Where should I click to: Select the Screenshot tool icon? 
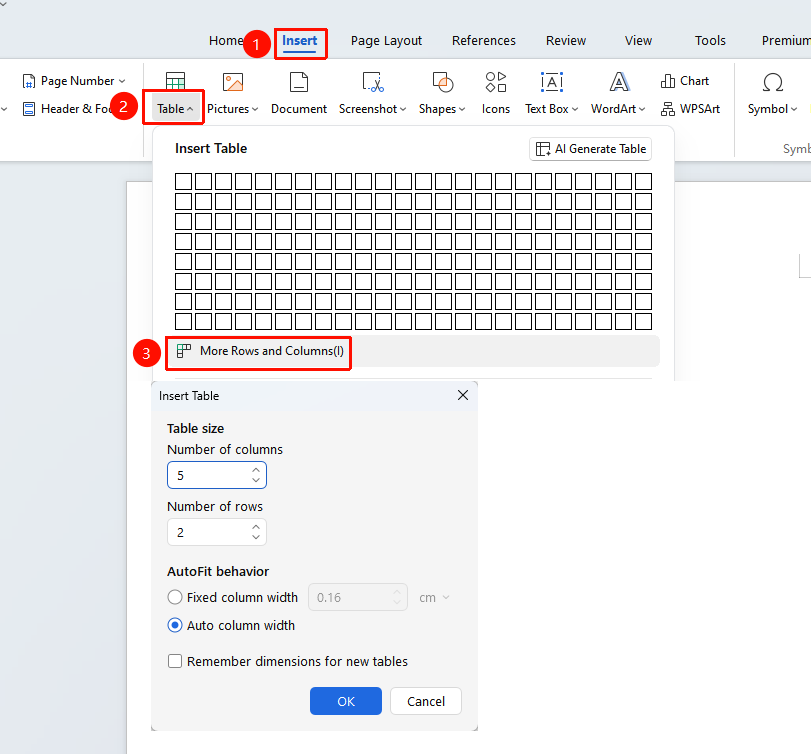373,82
